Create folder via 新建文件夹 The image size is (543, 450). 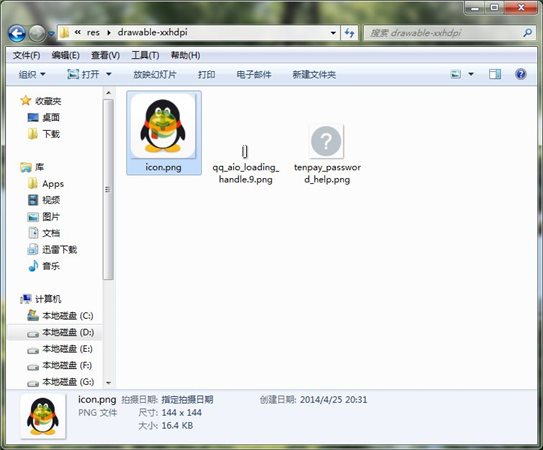click(x=314, y=74)
